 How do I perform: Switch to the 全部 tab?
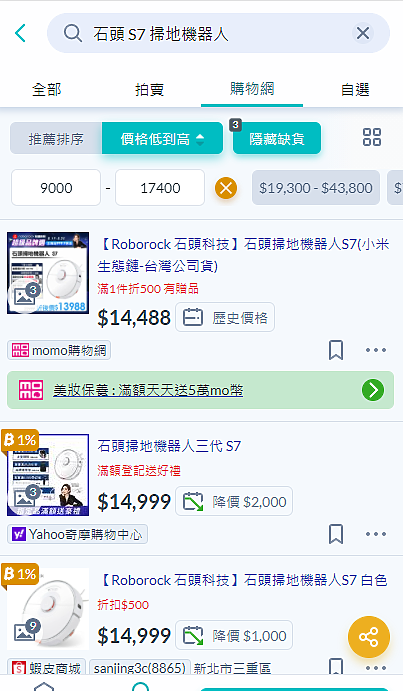coord(47,89)
